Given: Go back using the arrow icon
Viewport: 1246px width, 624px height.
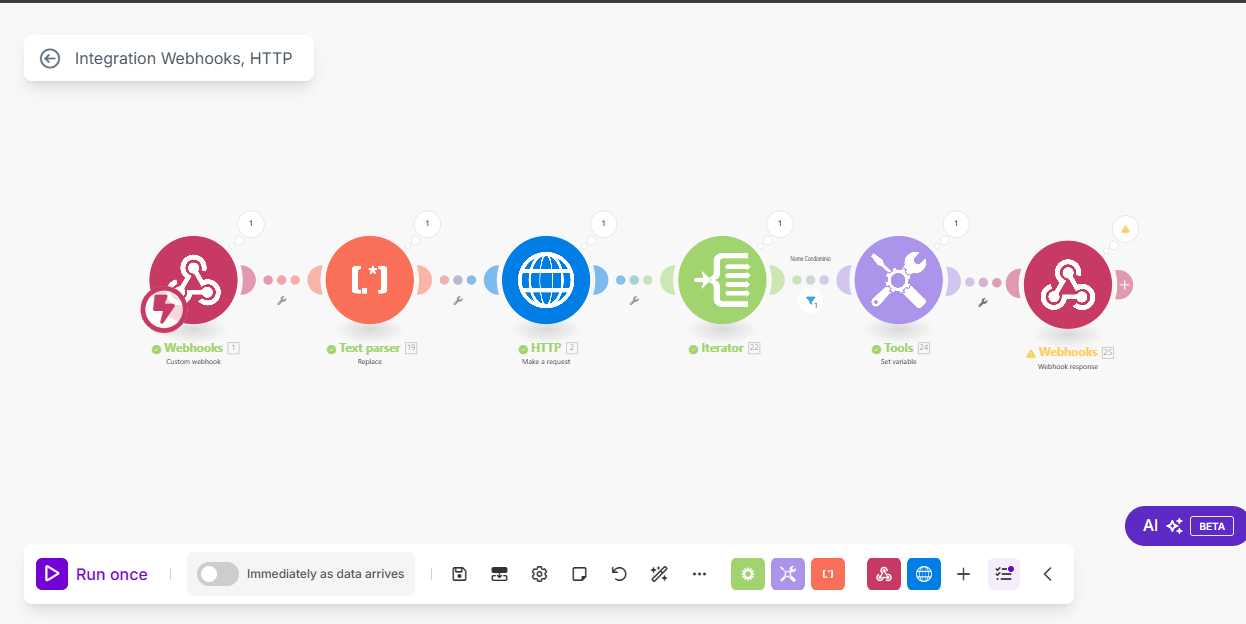Looking at the screenshot, I should coord(50,58).
